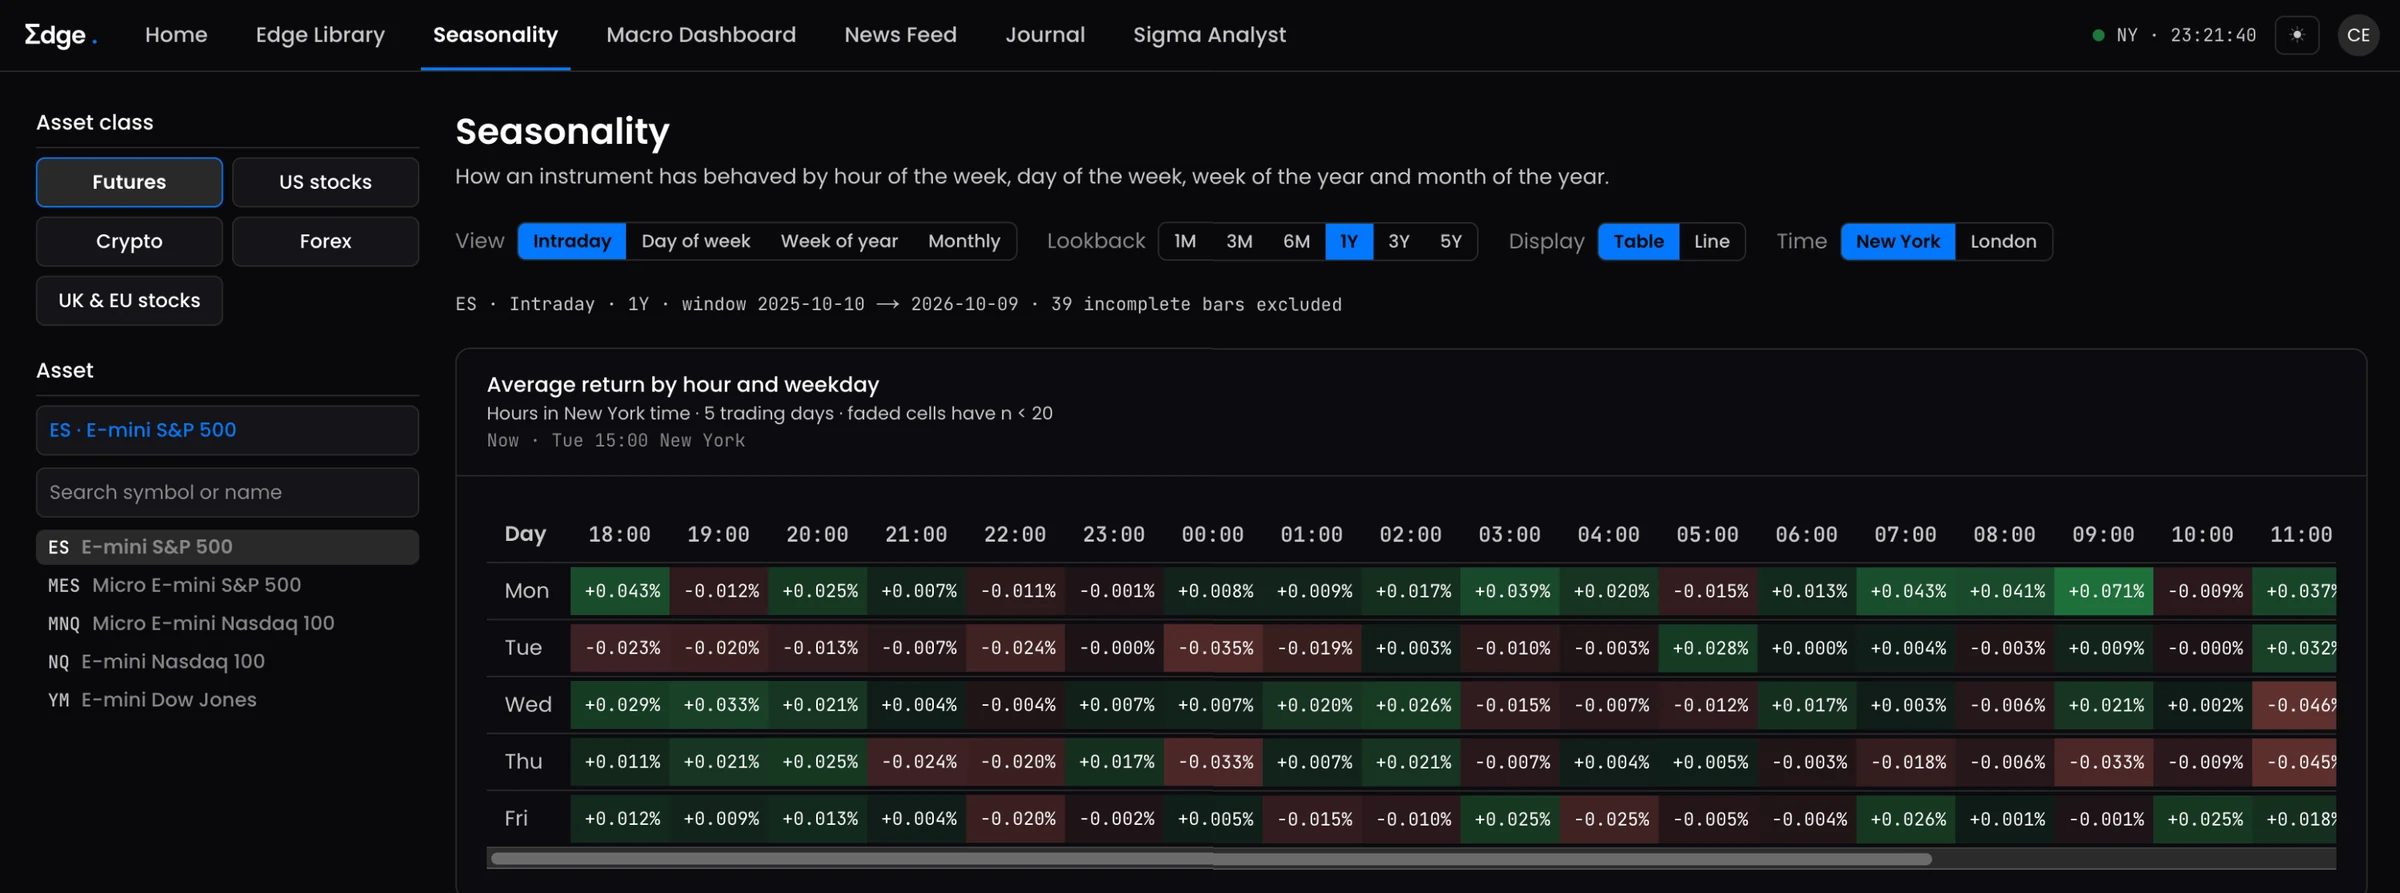Image resolution: width=2400 pixels, height=893 pixels.
Task: Click the Σdge logo
Action: coord(60,35)
